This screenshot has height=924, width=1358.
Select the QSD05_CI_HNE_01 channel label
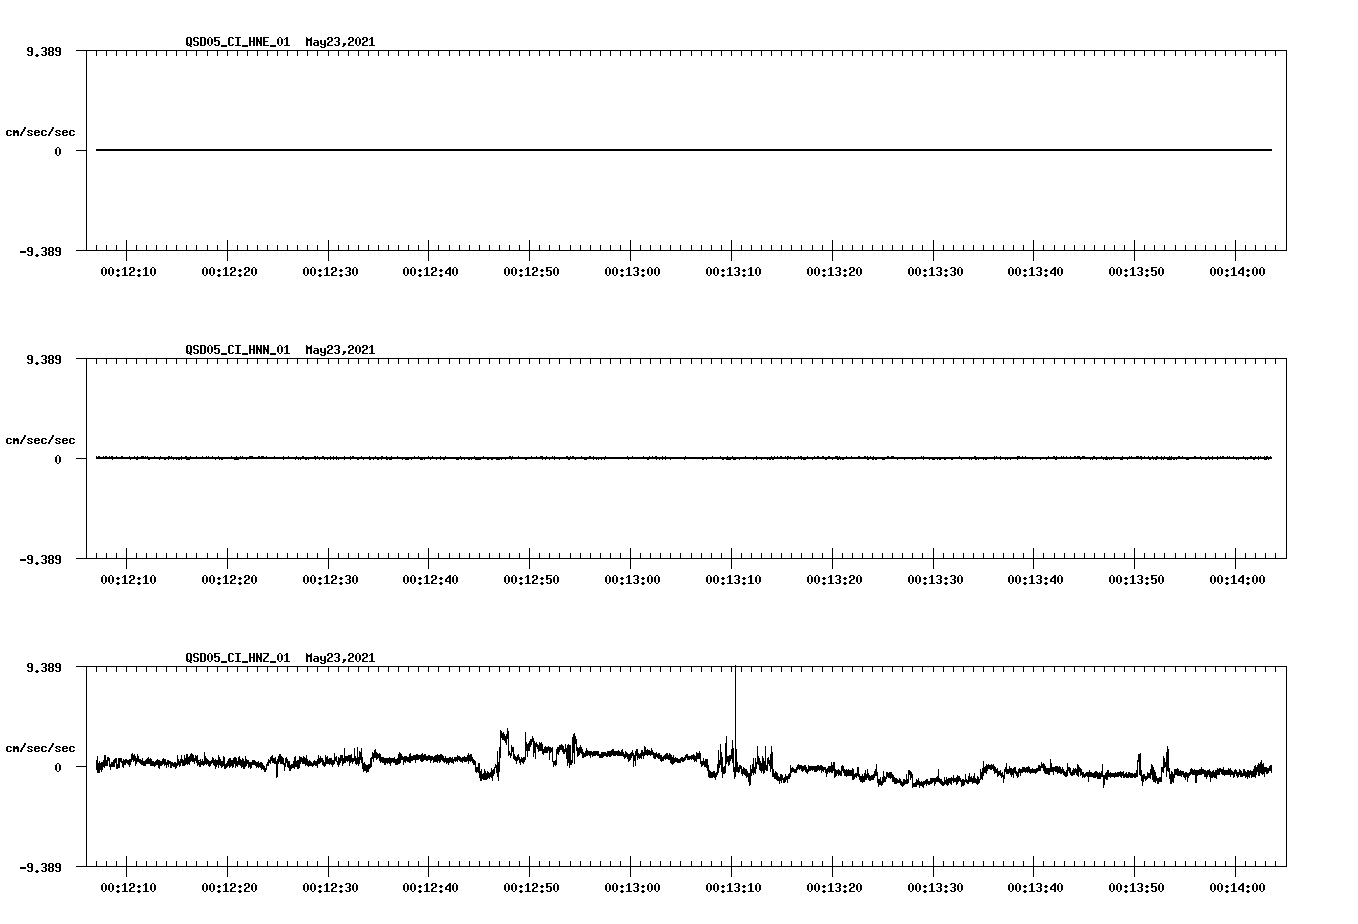(236, 43)
